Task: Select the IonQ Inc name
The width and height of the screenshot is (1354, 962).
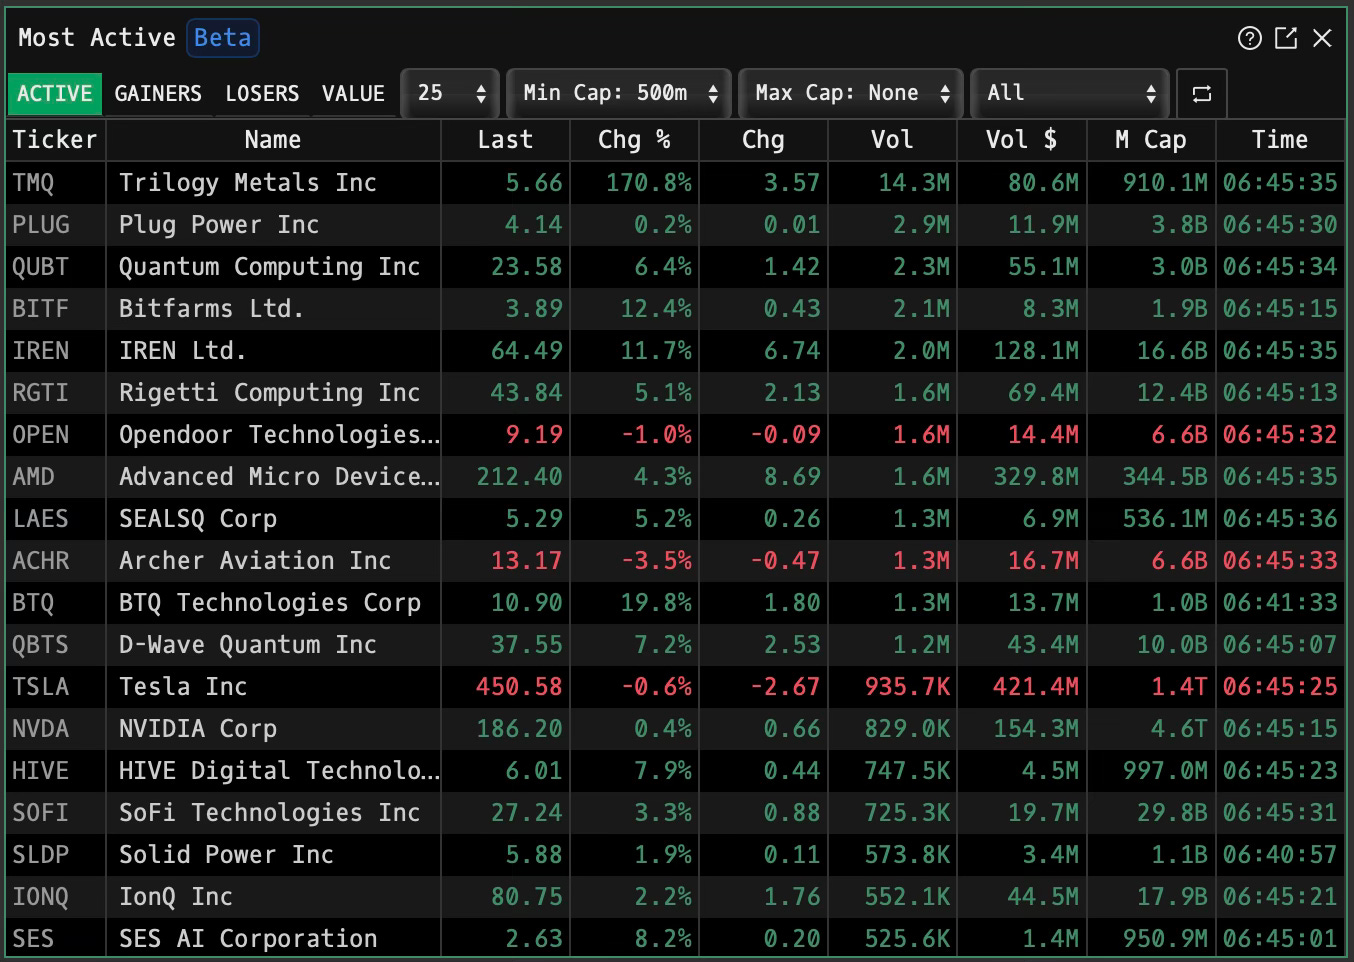Action: pyautogui.click(x=176, y=897)
